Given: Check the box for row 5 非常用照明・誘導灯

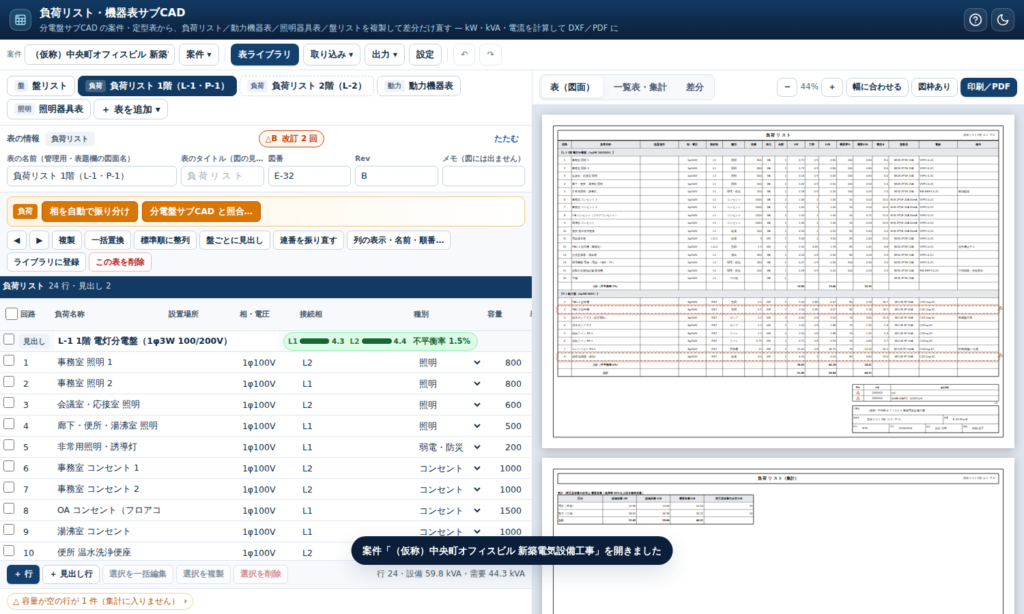Looking at the screenshot, I should 9,445.
